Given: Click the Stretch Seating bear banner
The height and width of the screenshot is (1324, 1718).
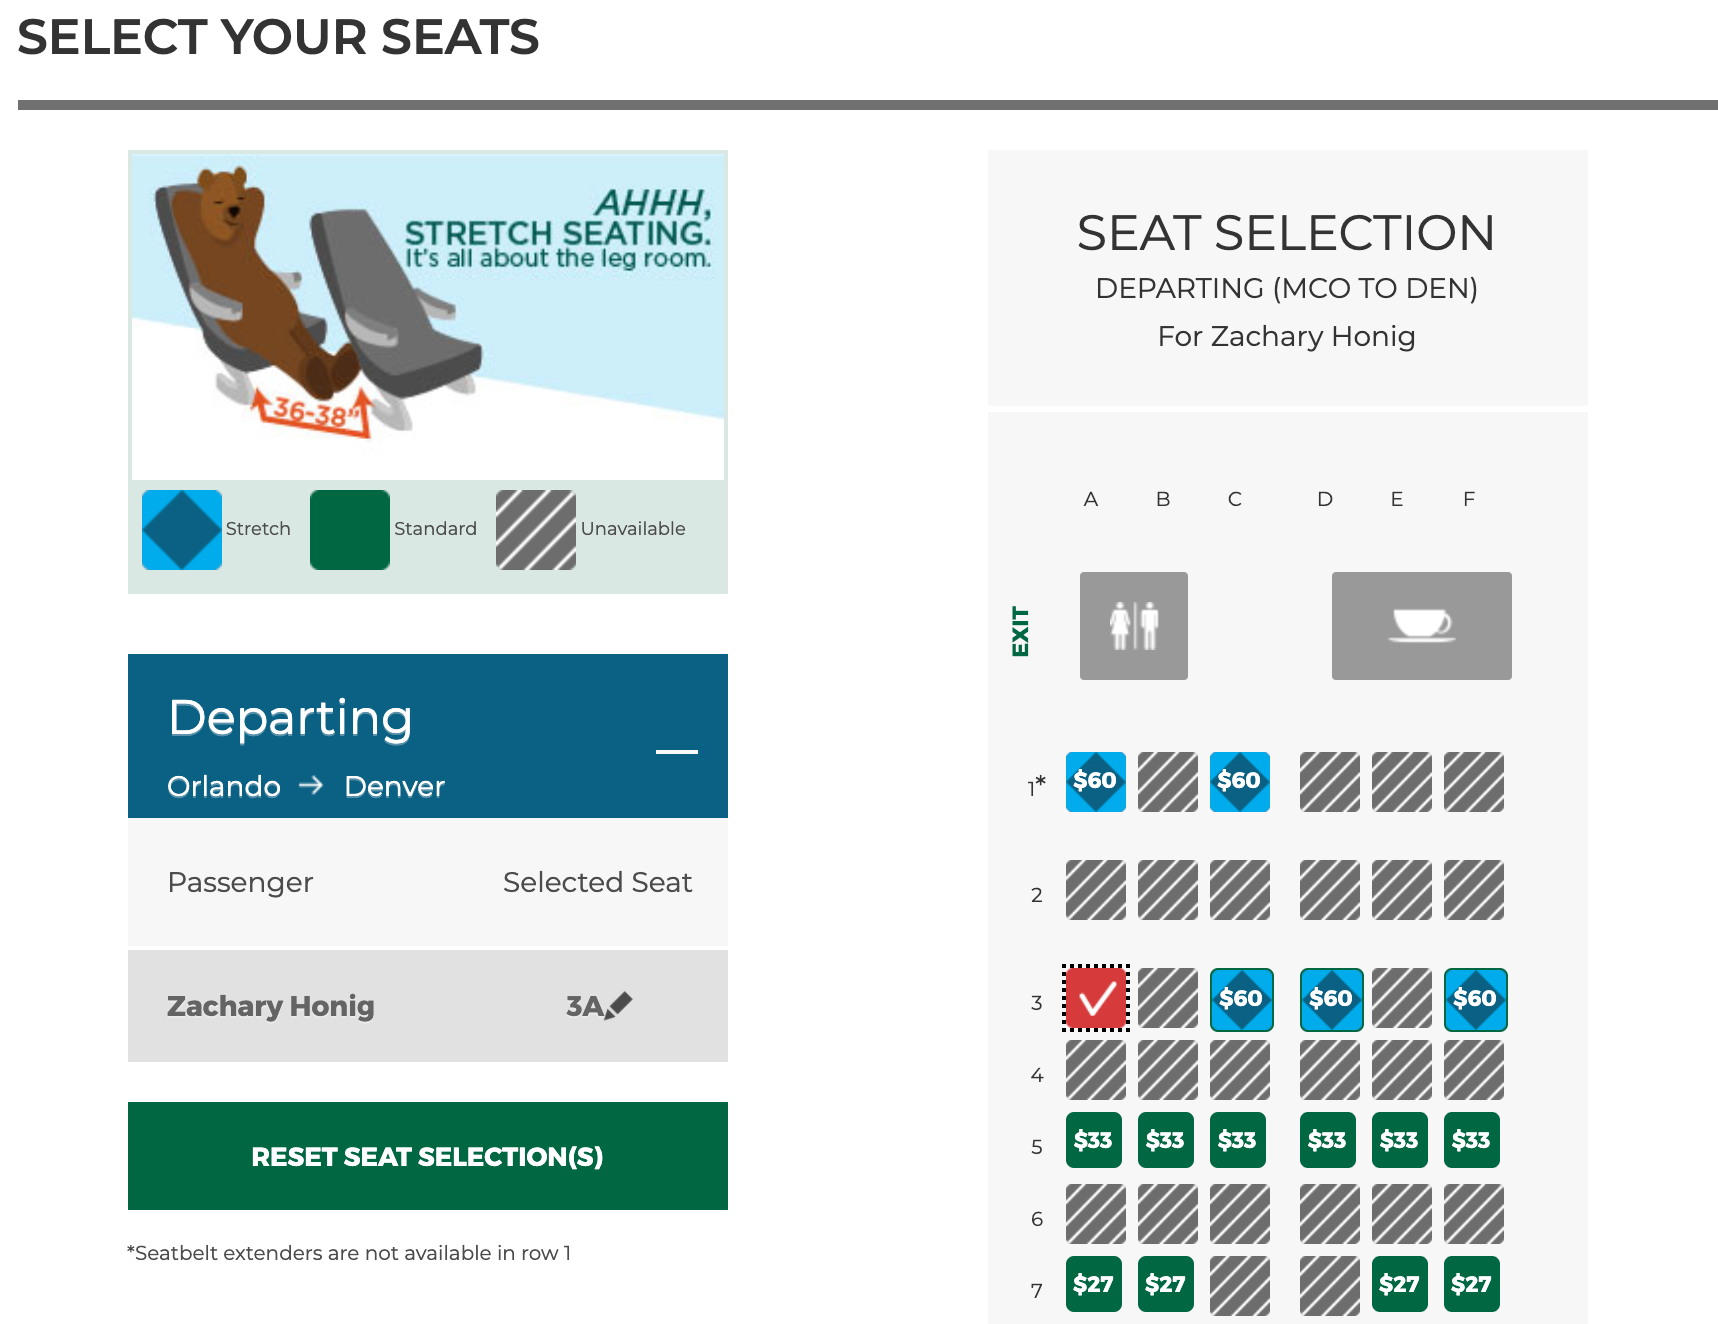Looking at the screenshot, I should pyautogui.click(x=428, y=316).
